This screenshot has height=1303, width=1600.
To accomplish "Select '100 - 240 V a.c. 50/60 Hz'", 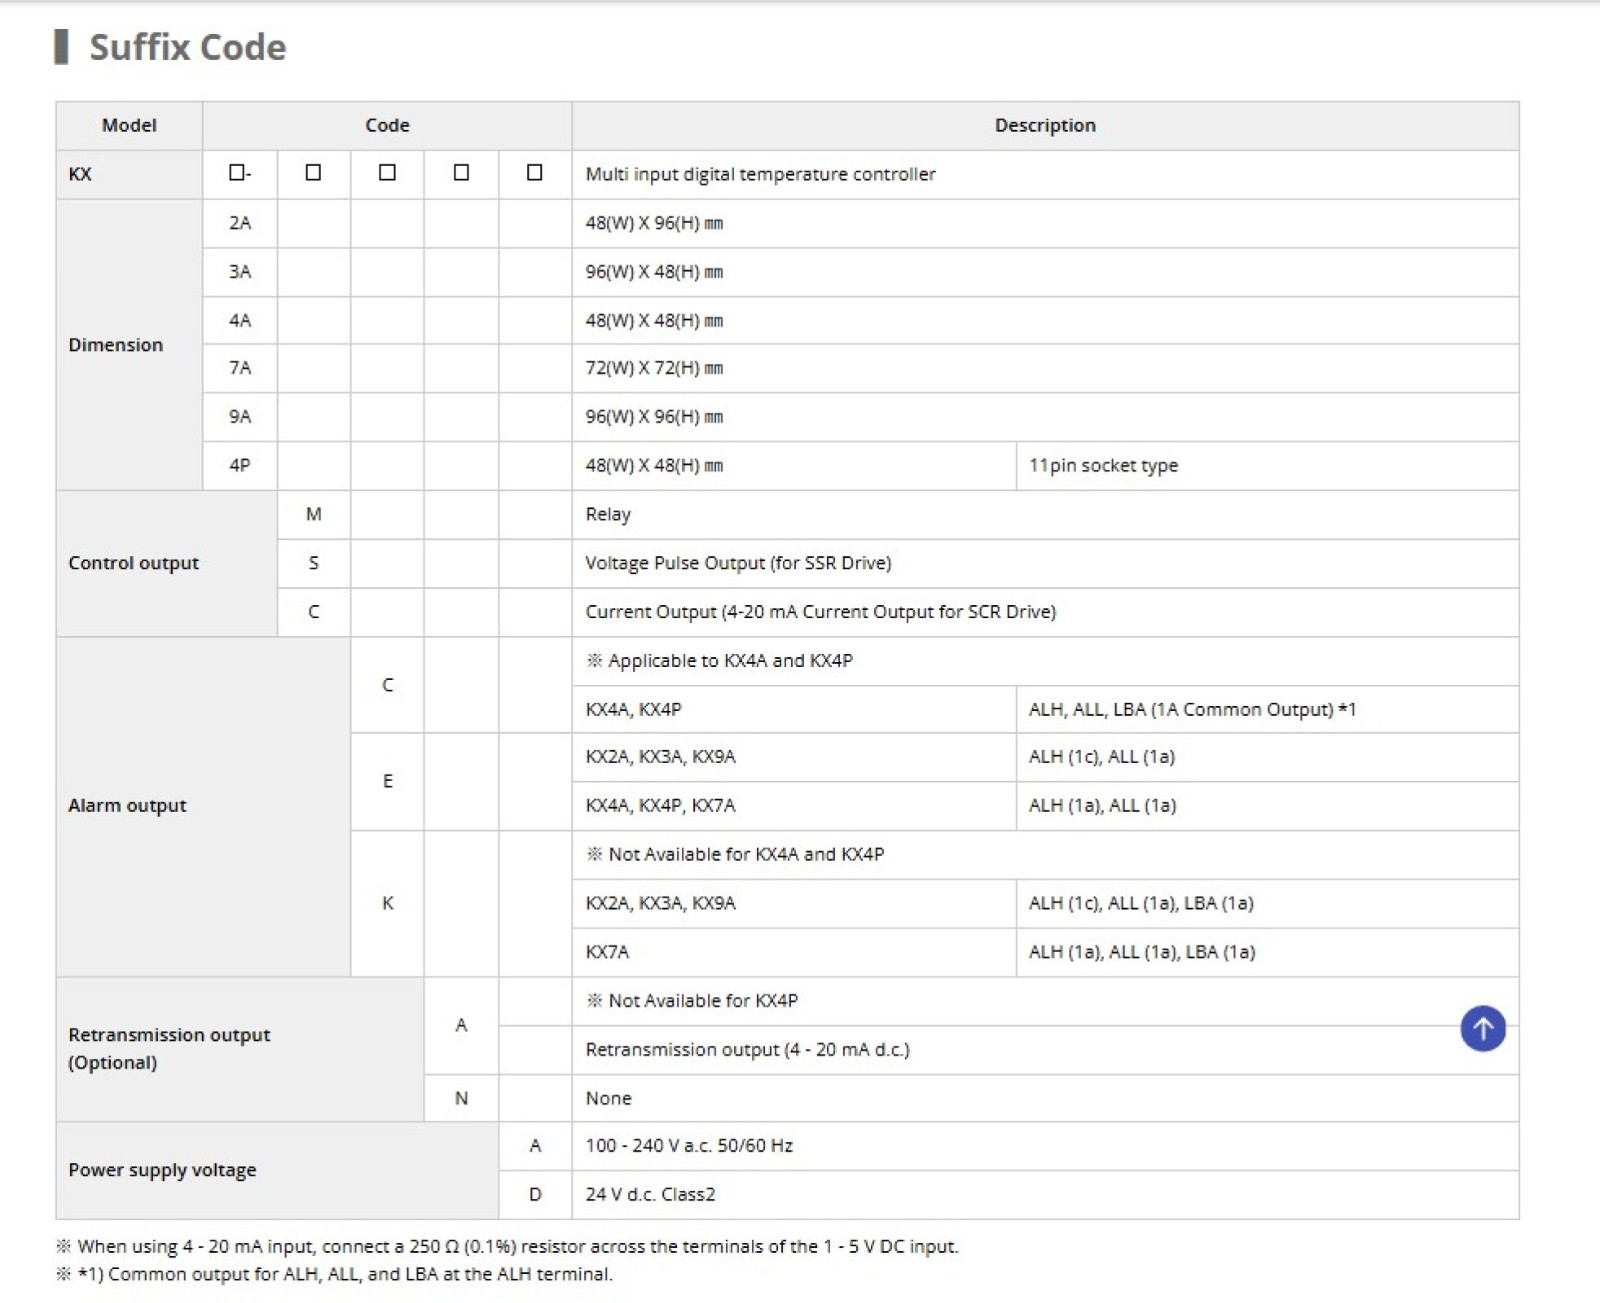I will [x=689, y=1146].
